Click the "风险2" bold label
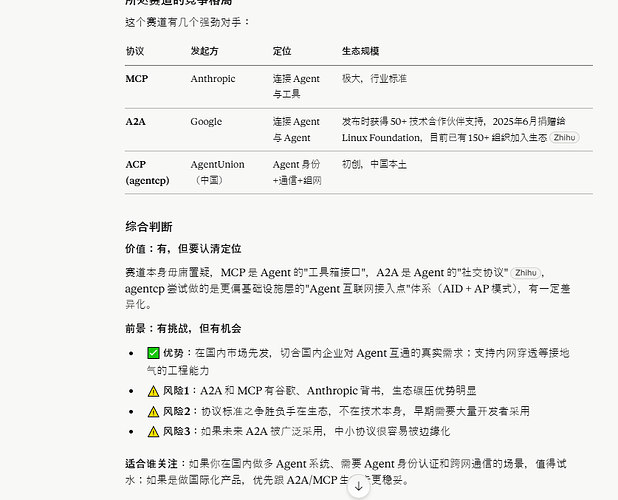This screenshot has width=618, height=500. tap(177, 411)
